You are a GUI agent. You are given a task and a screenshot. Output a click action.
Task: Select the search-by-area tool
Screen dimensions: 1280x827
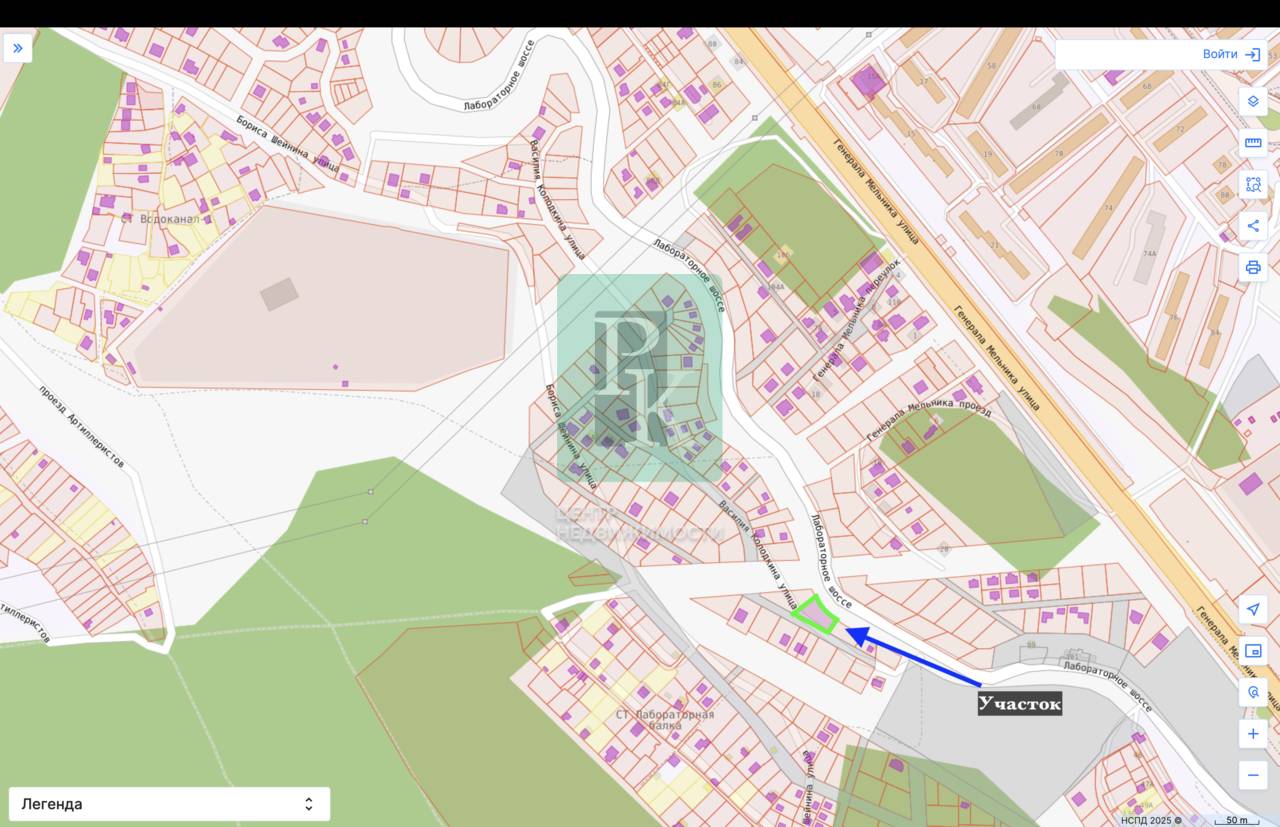pos(1253,184)
